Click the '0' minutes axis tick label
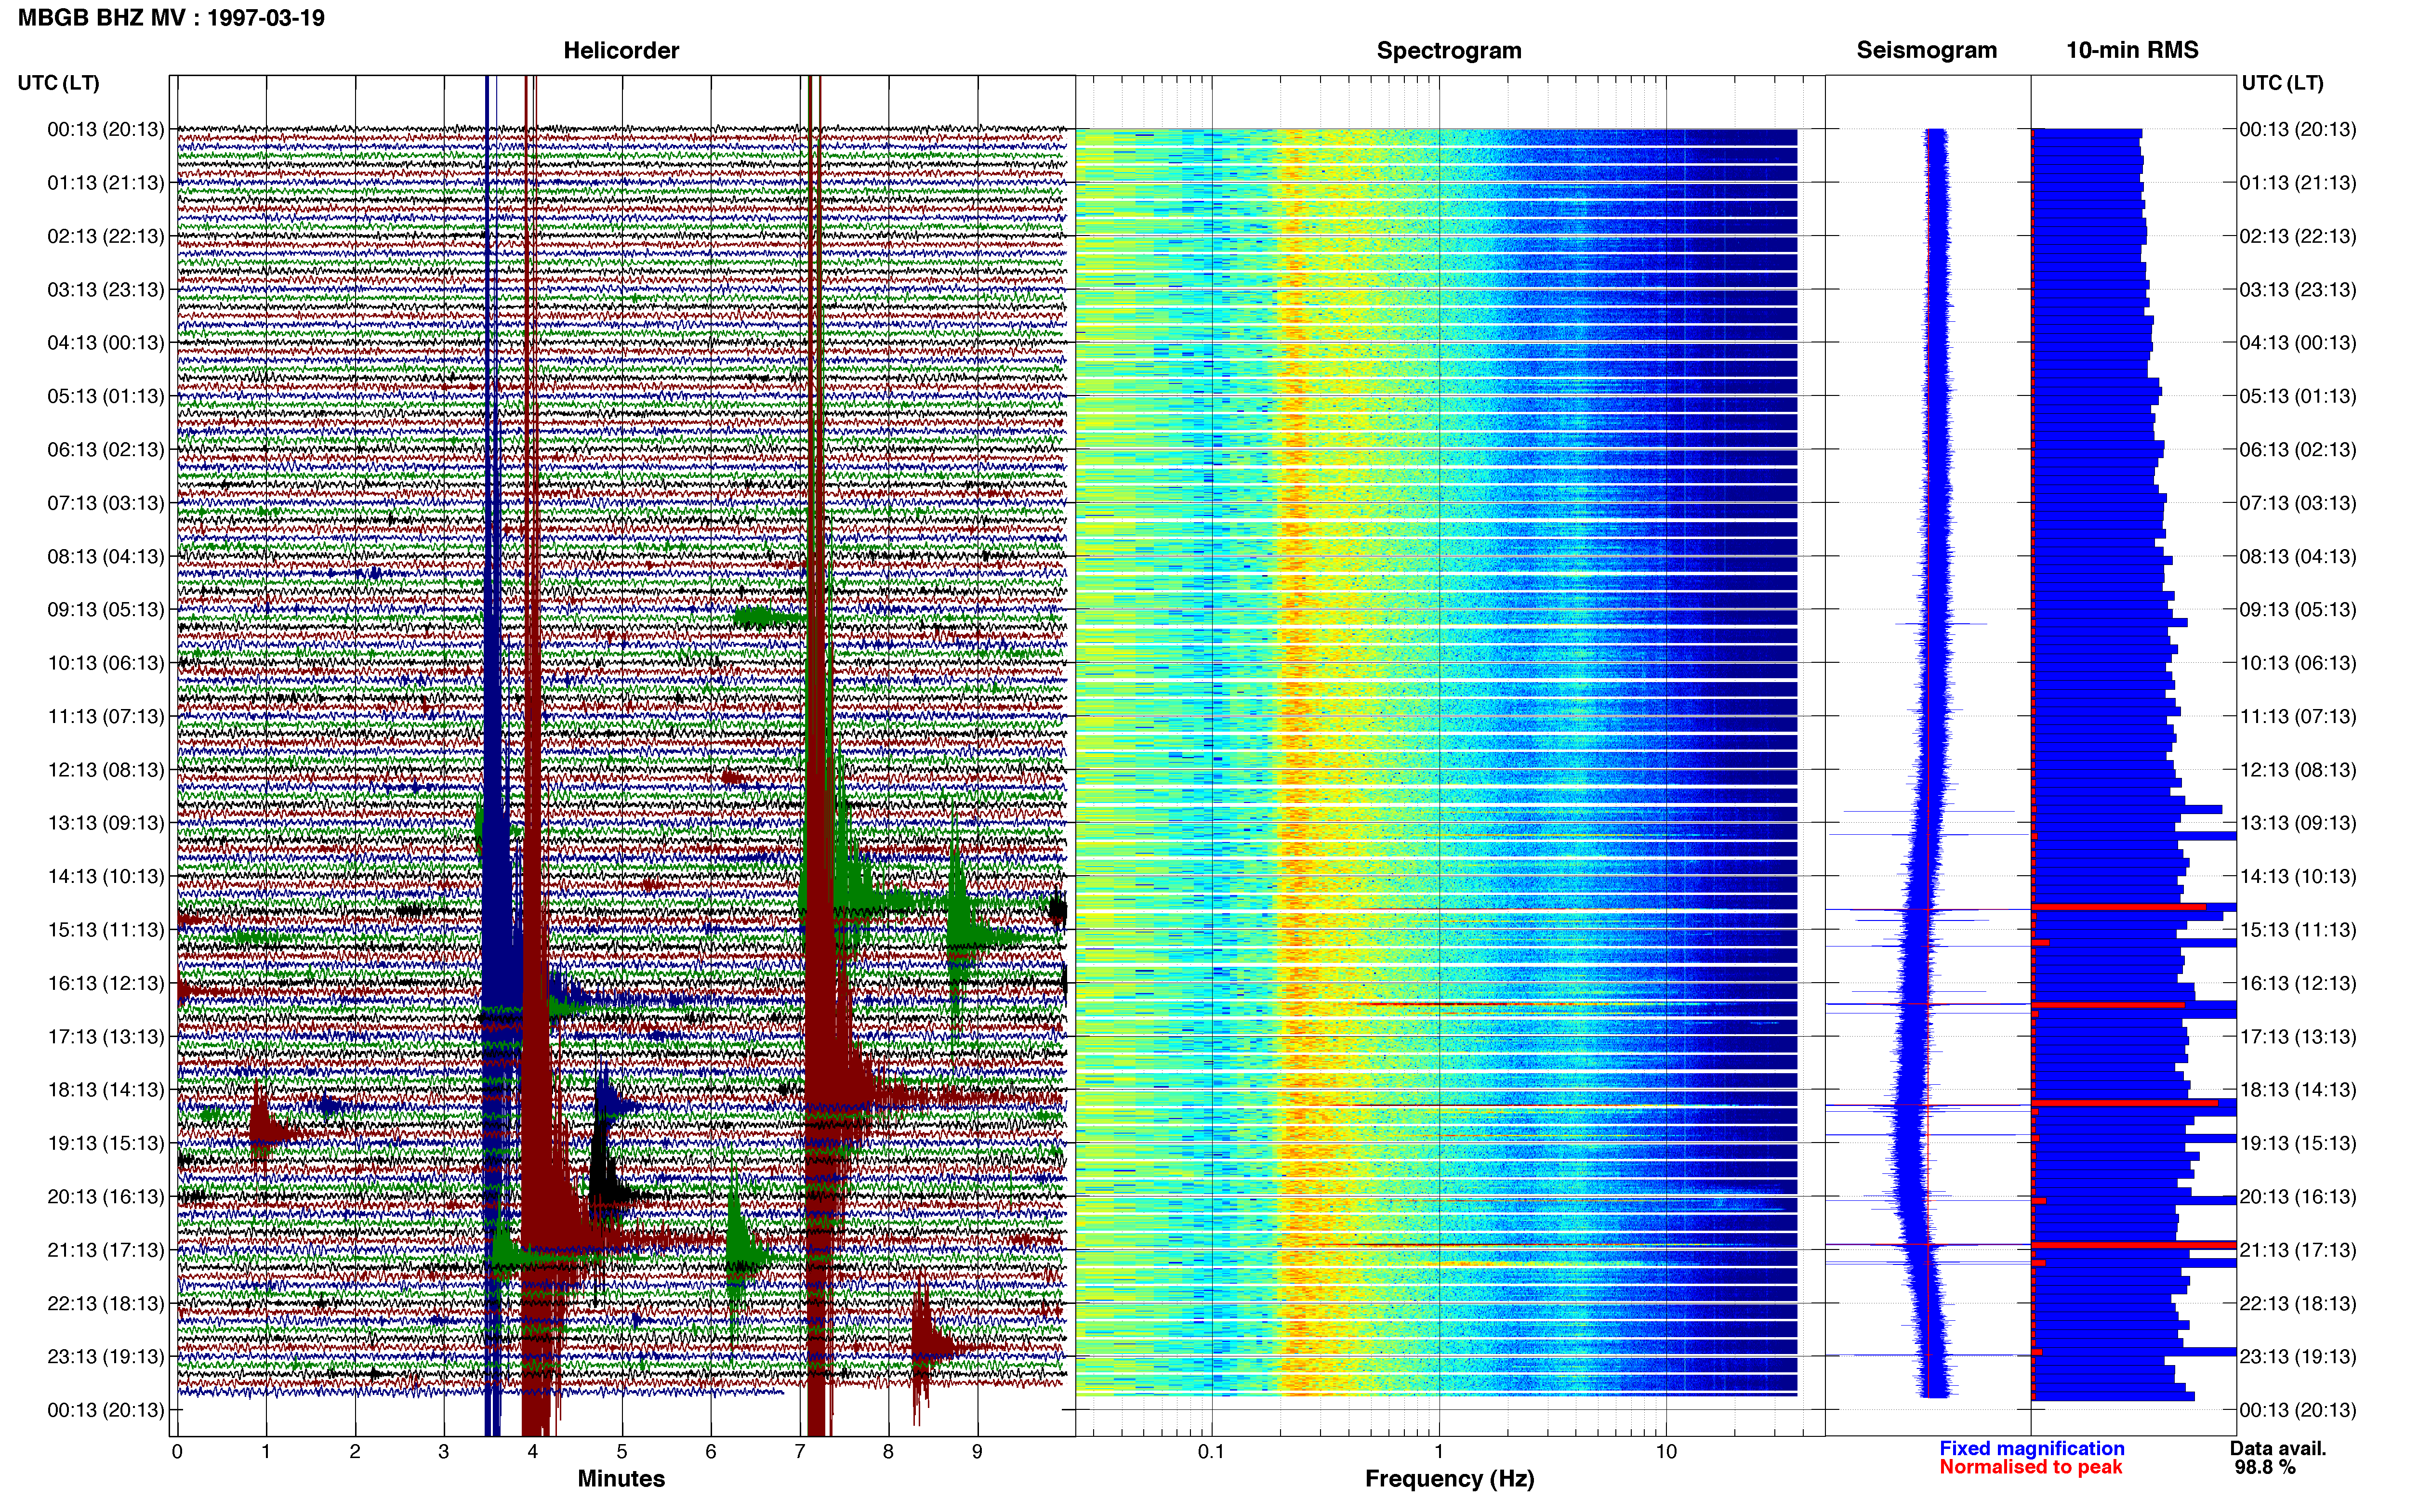The height and width of the screenshot is (1512, 2418). click(x=177, y=1451)
